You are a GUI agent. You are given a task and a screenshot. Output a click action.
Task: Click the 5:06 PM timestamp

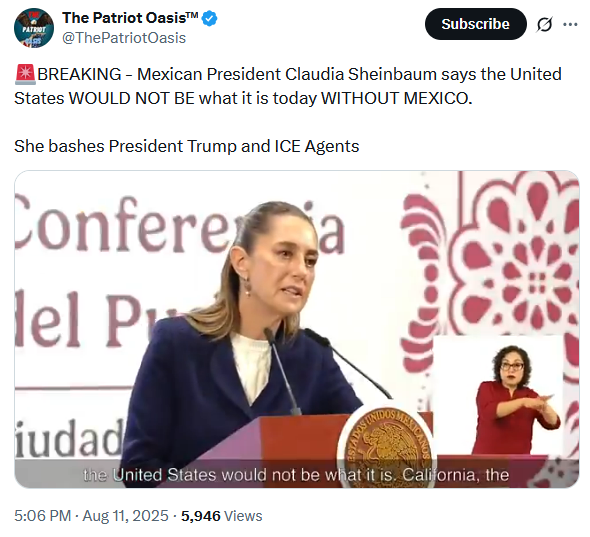click(x=42, y=516)
